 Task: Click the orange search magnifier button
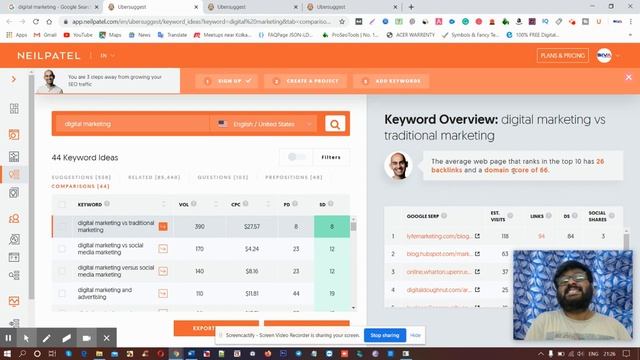tap(335, 124)
